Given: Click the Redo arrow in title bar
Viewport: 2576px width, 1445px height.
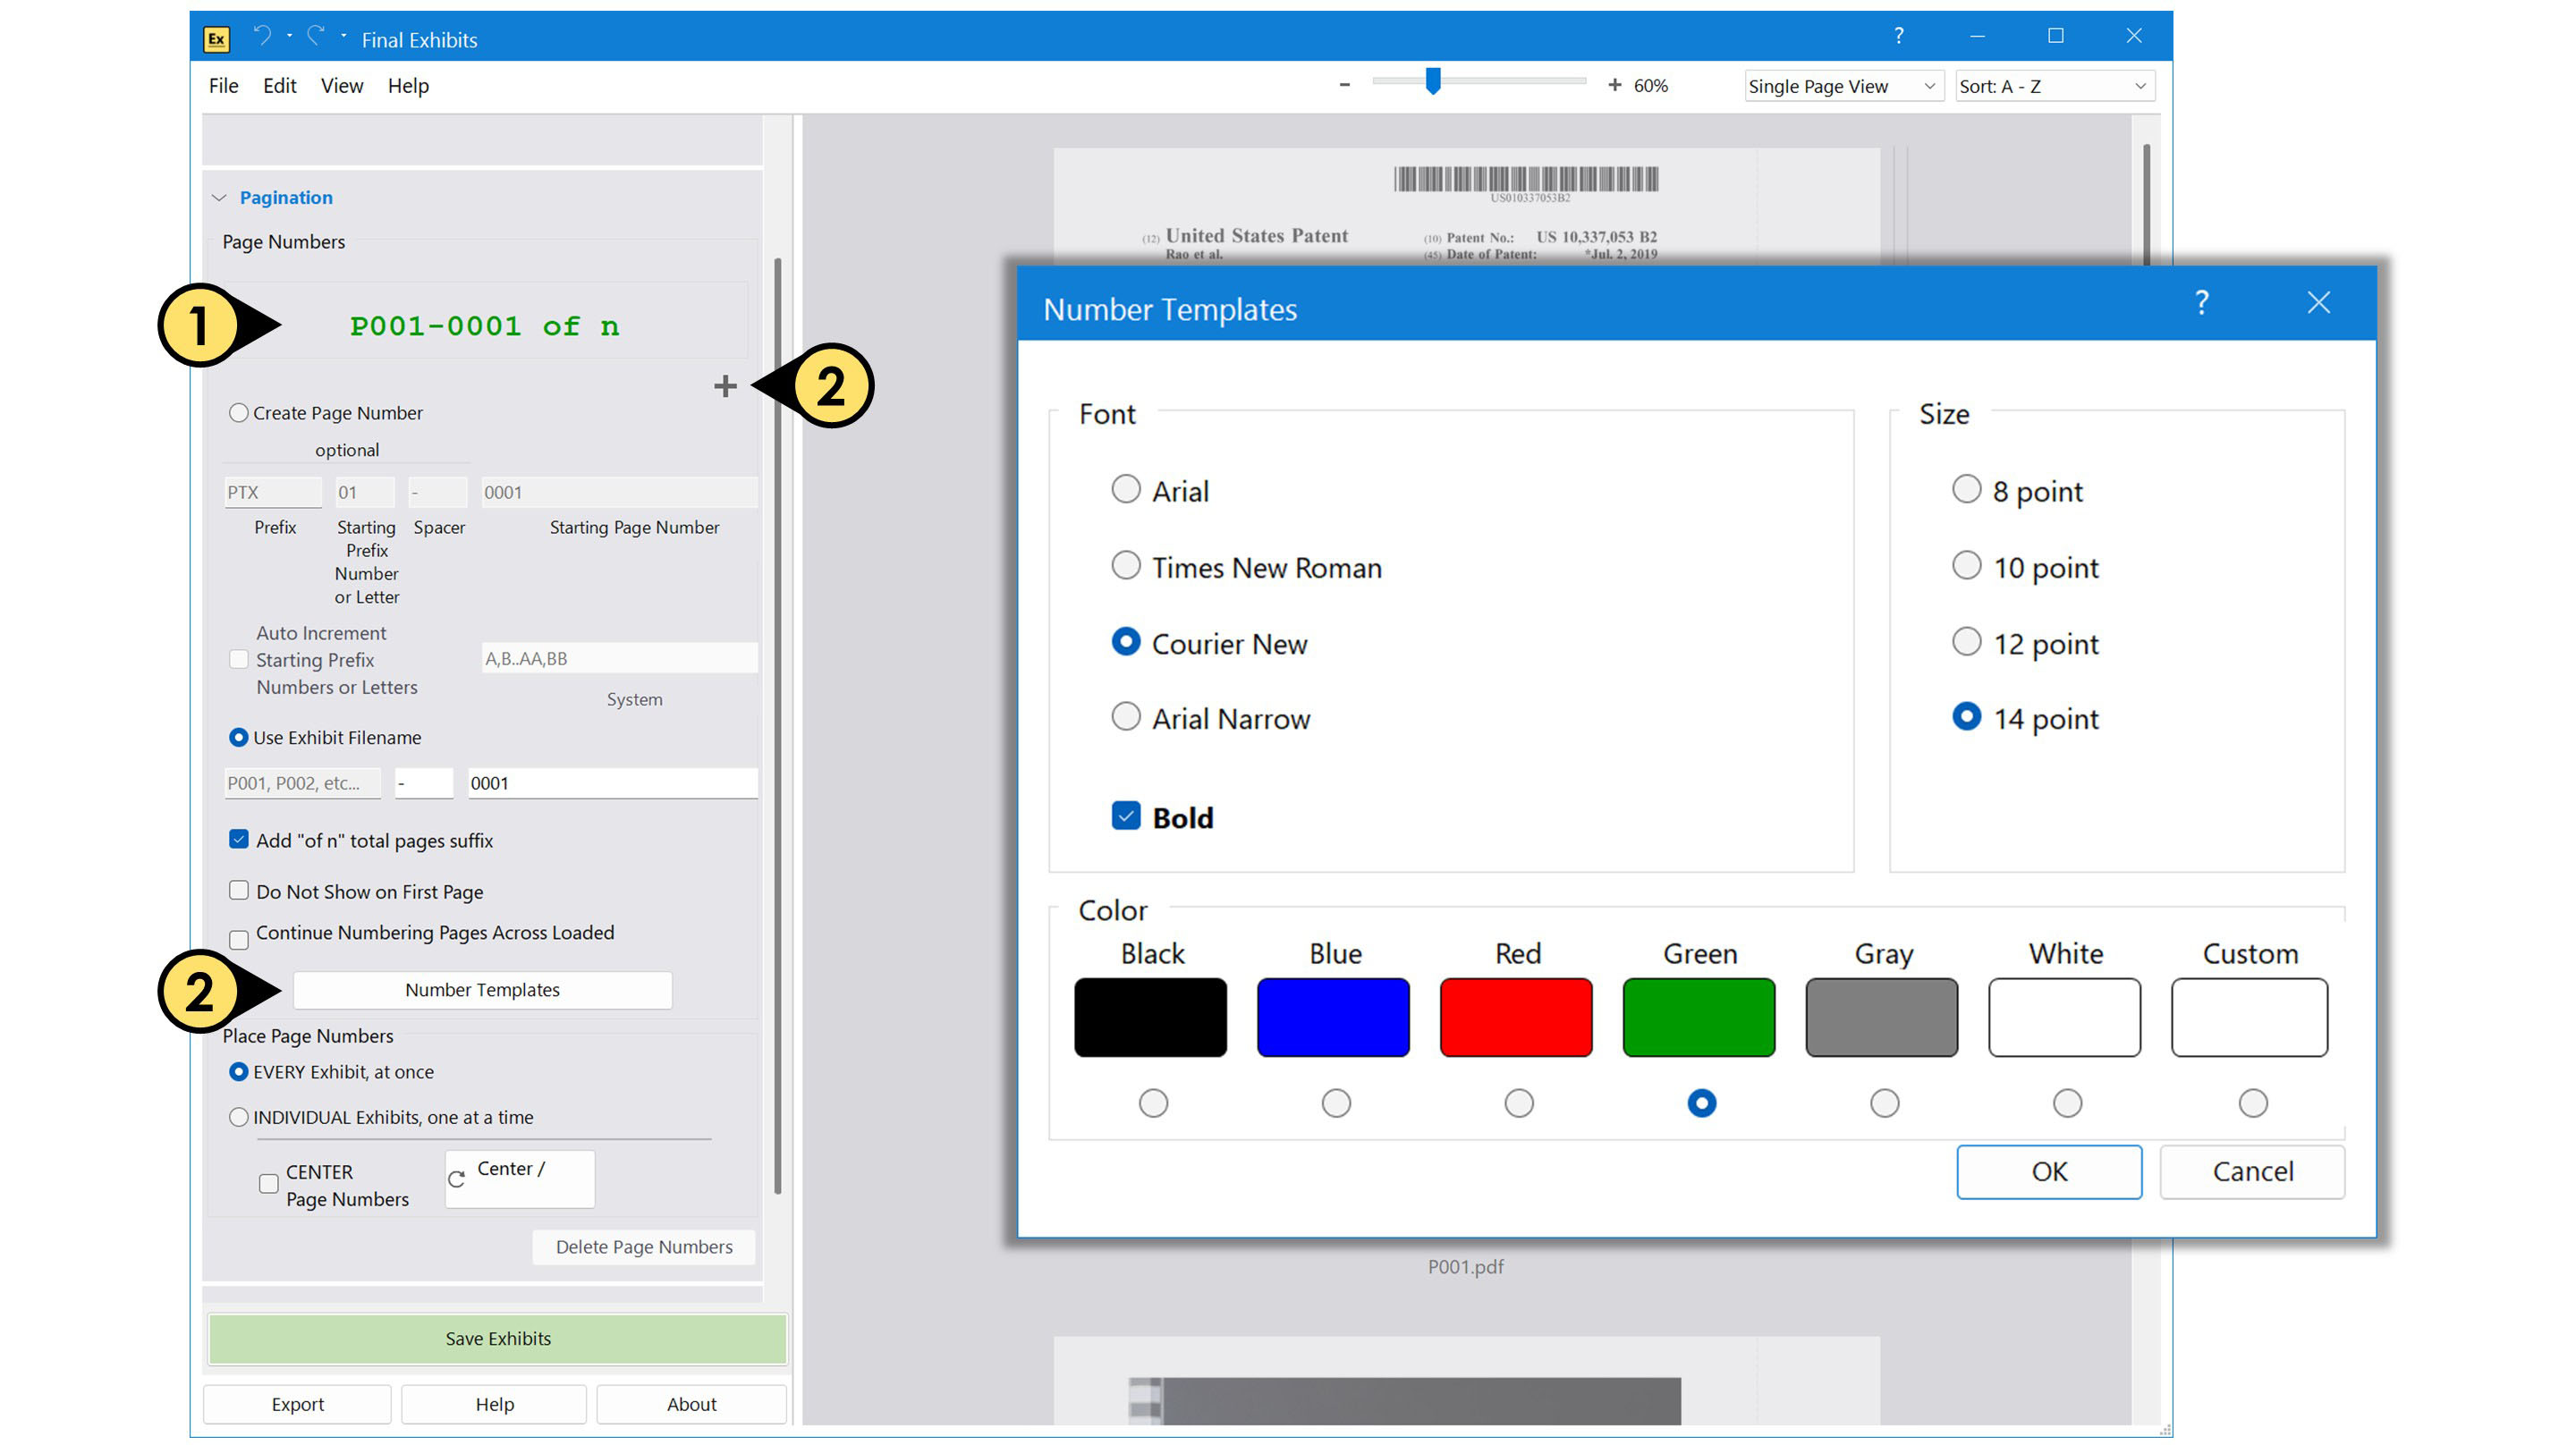Looking at the screenshot, I should [x=316, y=36].
